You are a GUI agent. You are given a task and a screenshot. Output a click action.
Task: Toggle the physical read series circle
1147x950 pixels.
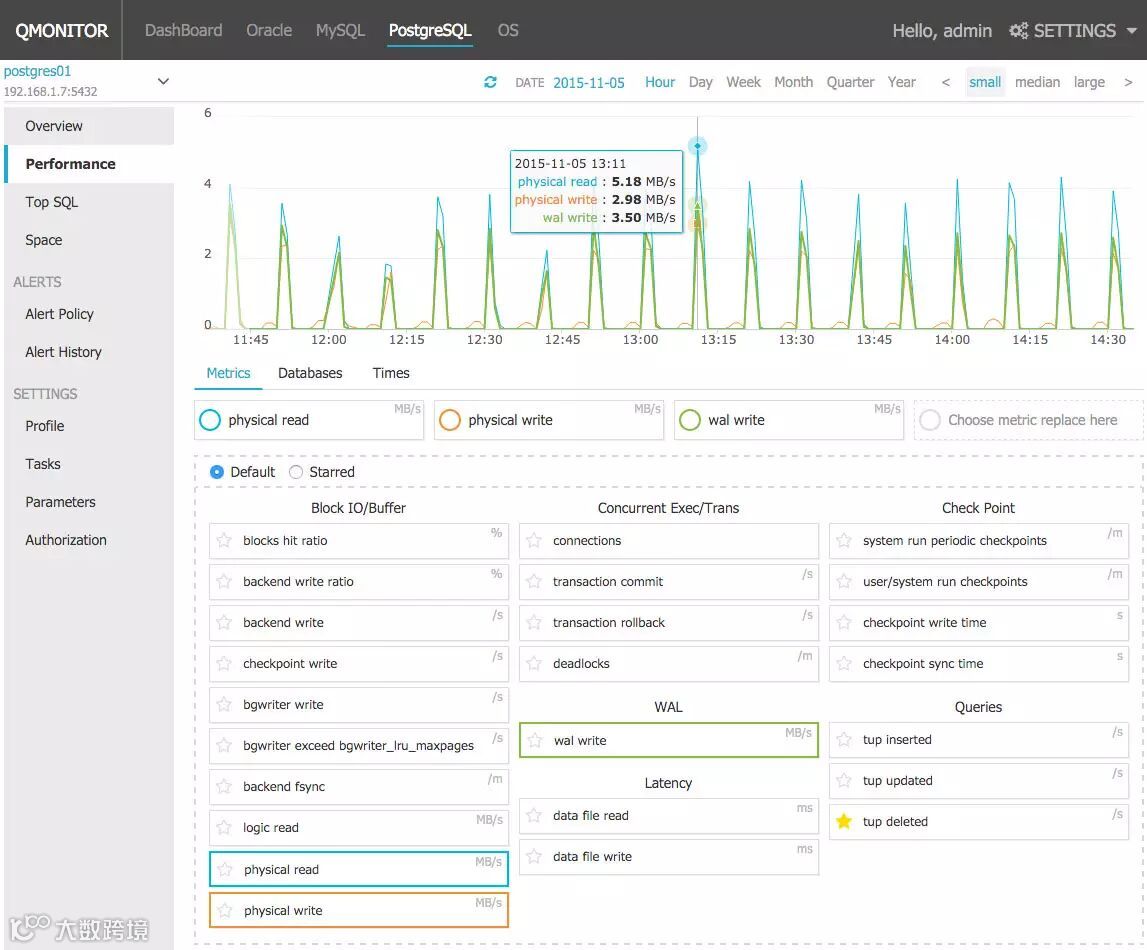(210, 420)
